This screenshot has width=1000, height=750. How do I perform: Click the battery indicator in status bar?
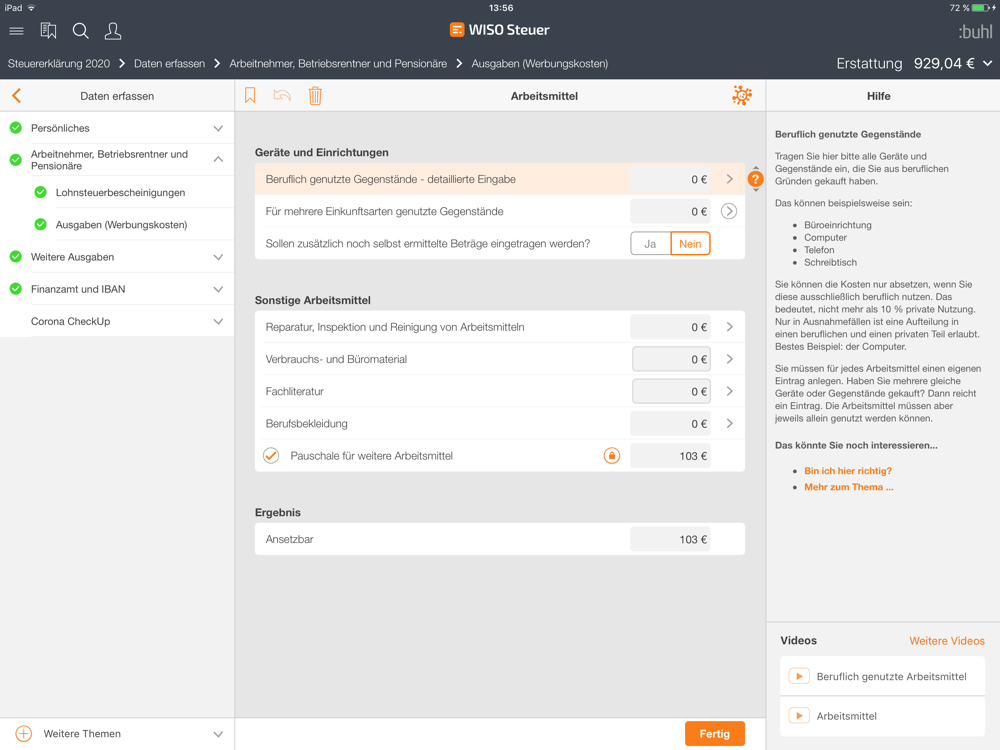[x=983, y=8]
